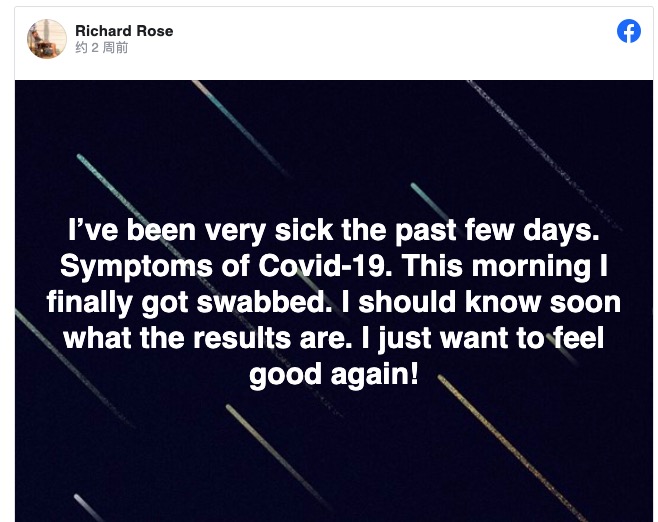This screenshot has width=658, height=522.
Task: Click the gold streak below "good again!"
Action: [510, 447]
